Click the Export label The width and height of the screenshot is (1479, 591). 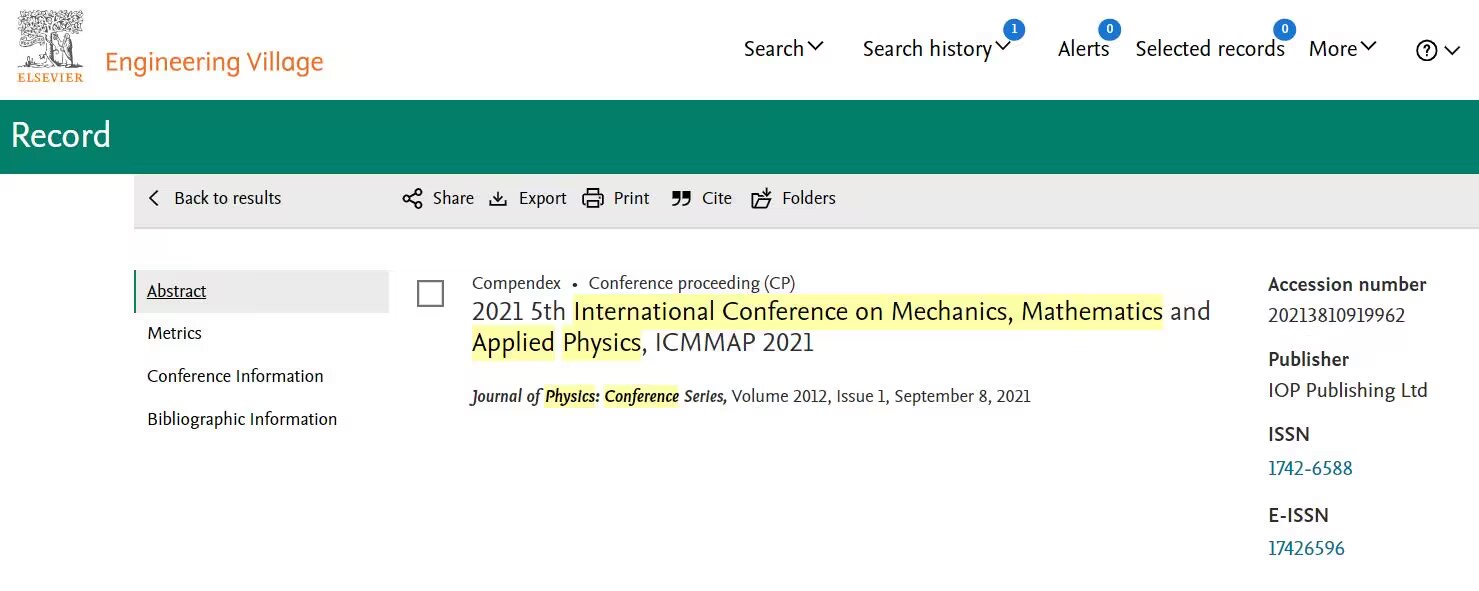coord(542,198)
